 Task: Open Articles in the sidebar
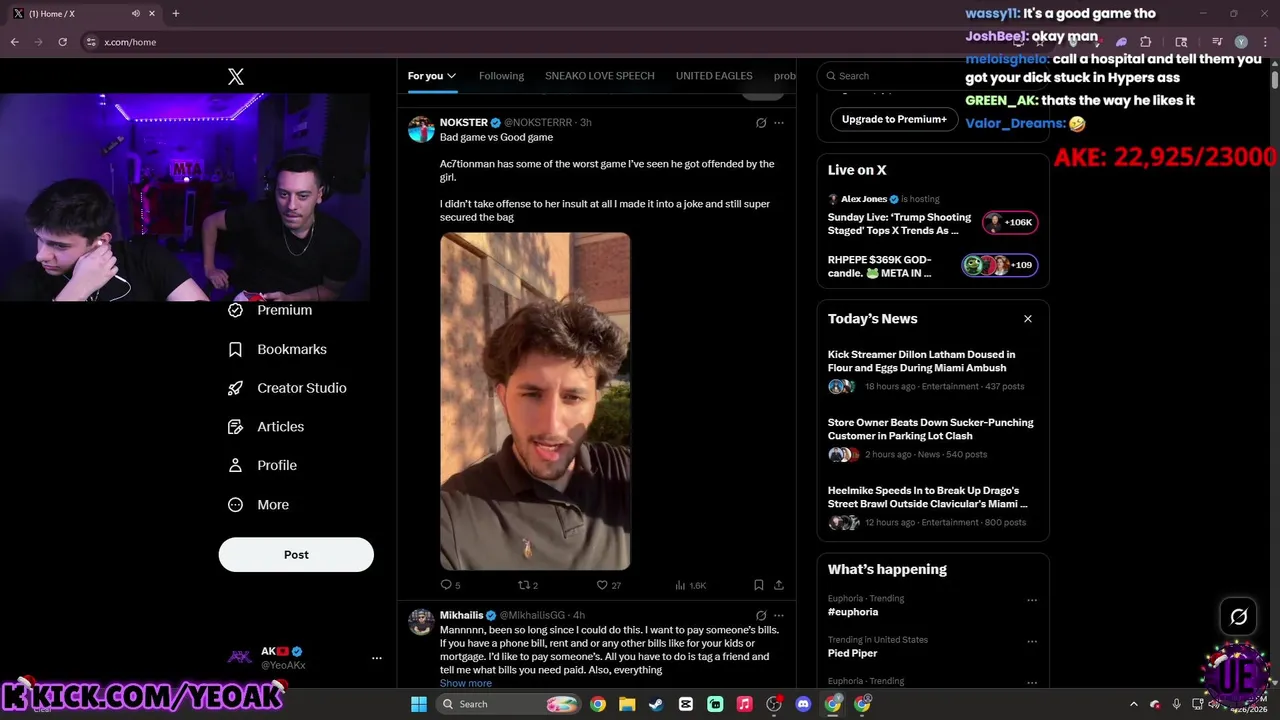pos(266,427)
